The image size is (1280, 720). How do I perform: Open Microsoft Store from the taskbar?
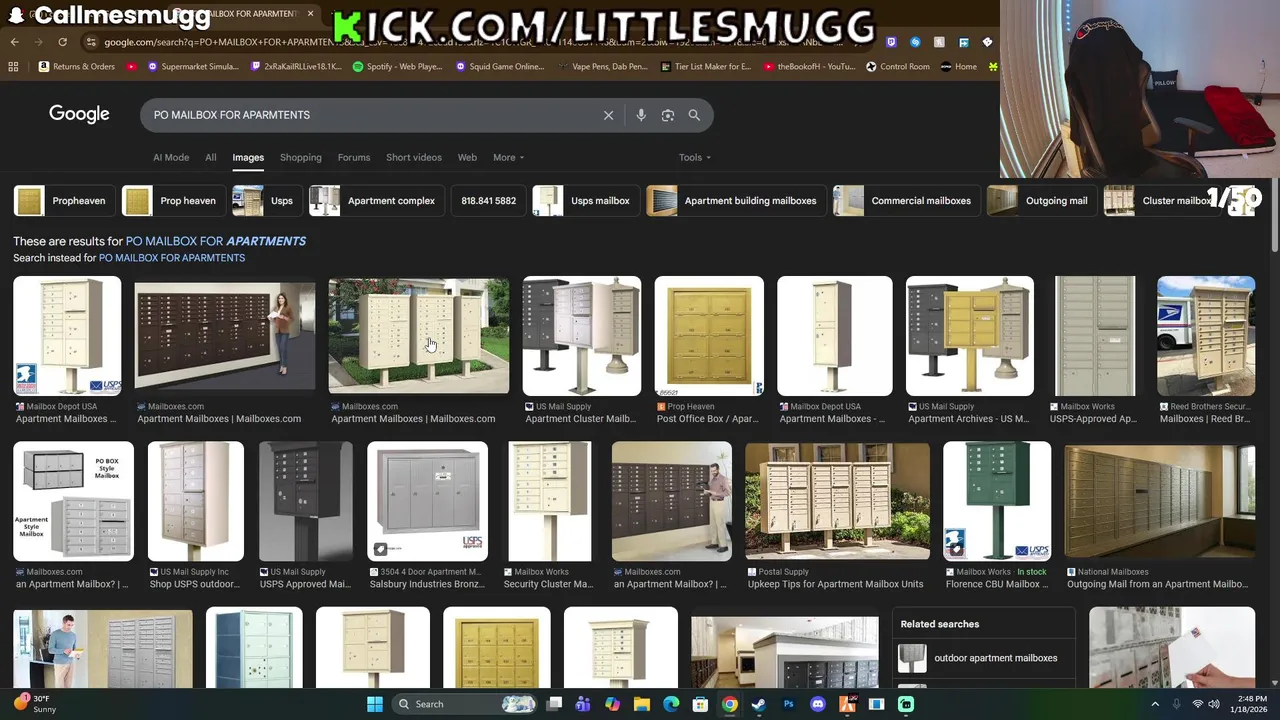coord(701,704)
